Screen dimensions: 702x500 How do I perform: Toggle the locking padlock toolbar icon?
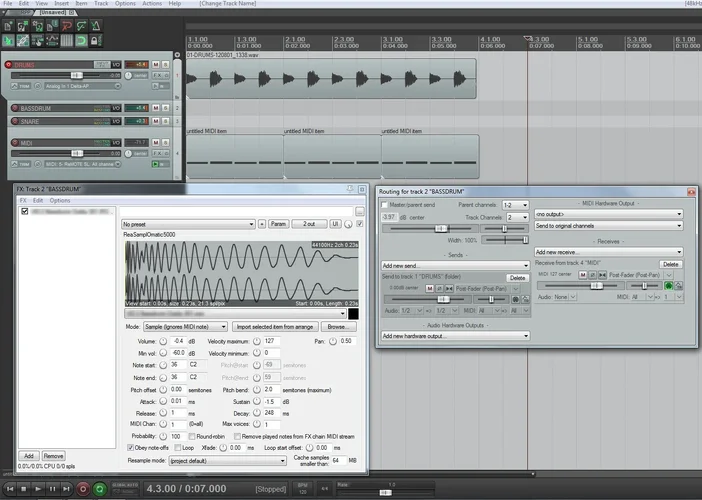click(x=95, y=41)
